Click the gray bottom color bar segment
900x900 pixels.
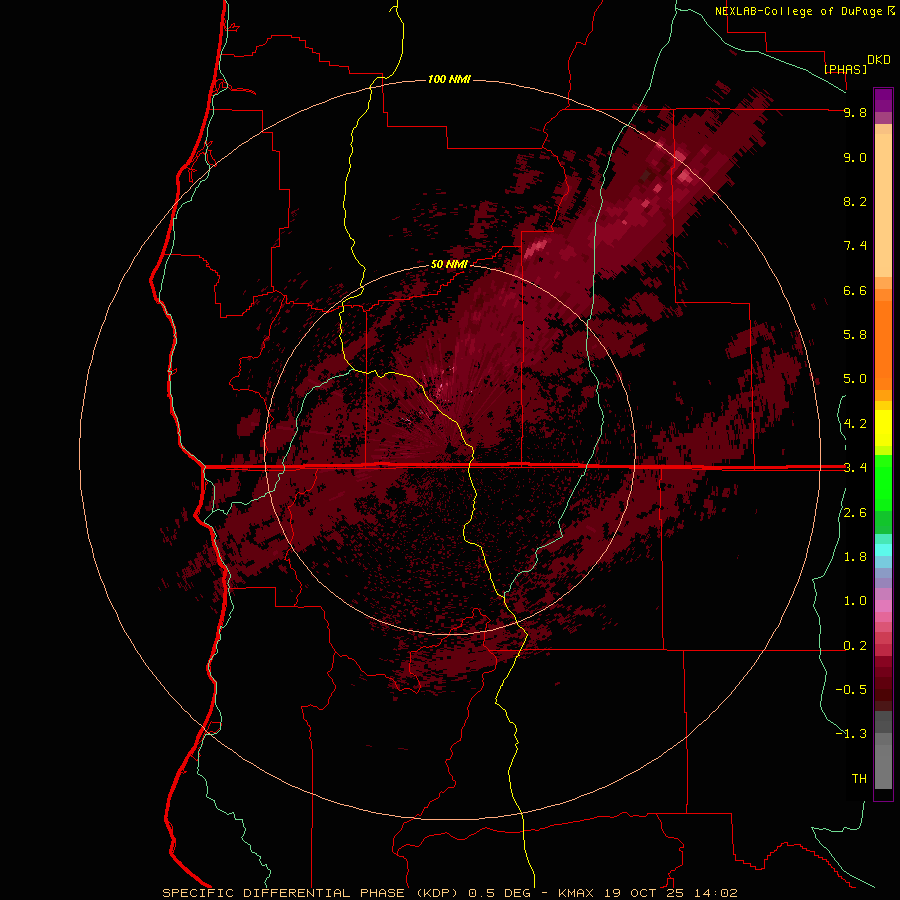(883, 766)
